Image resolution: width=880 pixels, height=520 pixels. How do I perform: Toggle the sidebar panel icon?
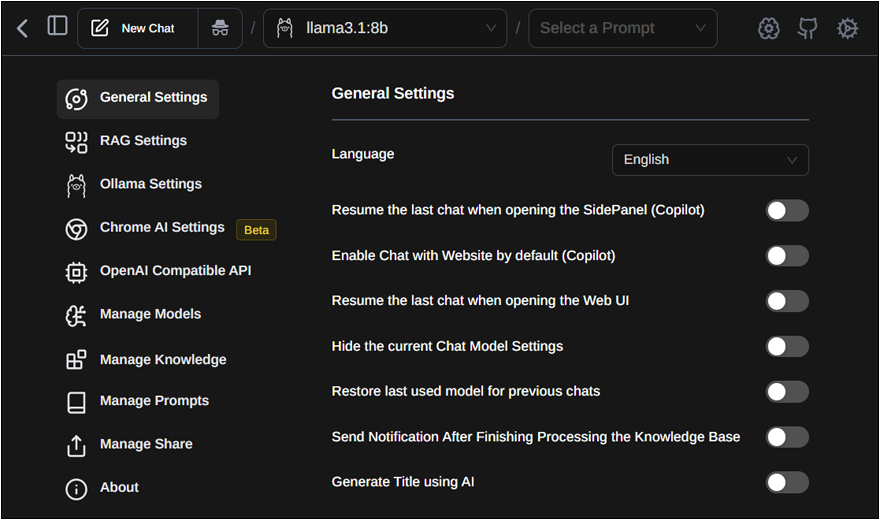pyautogui.click(x=57, y=26)
